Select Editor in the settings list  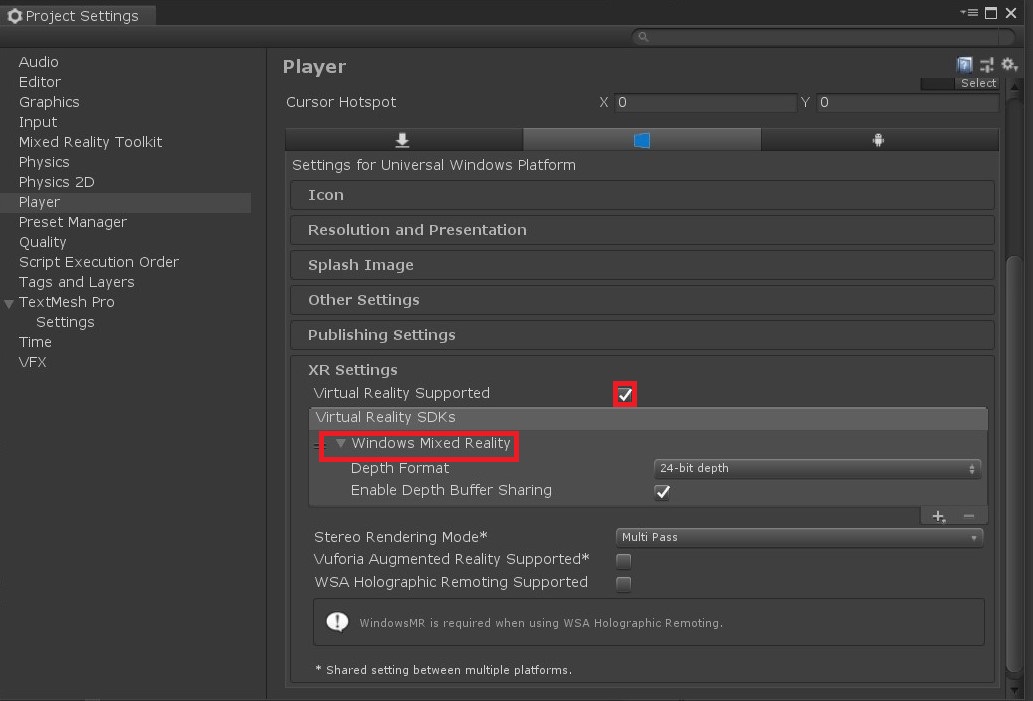pyautogui.click(x=40, y=82)
